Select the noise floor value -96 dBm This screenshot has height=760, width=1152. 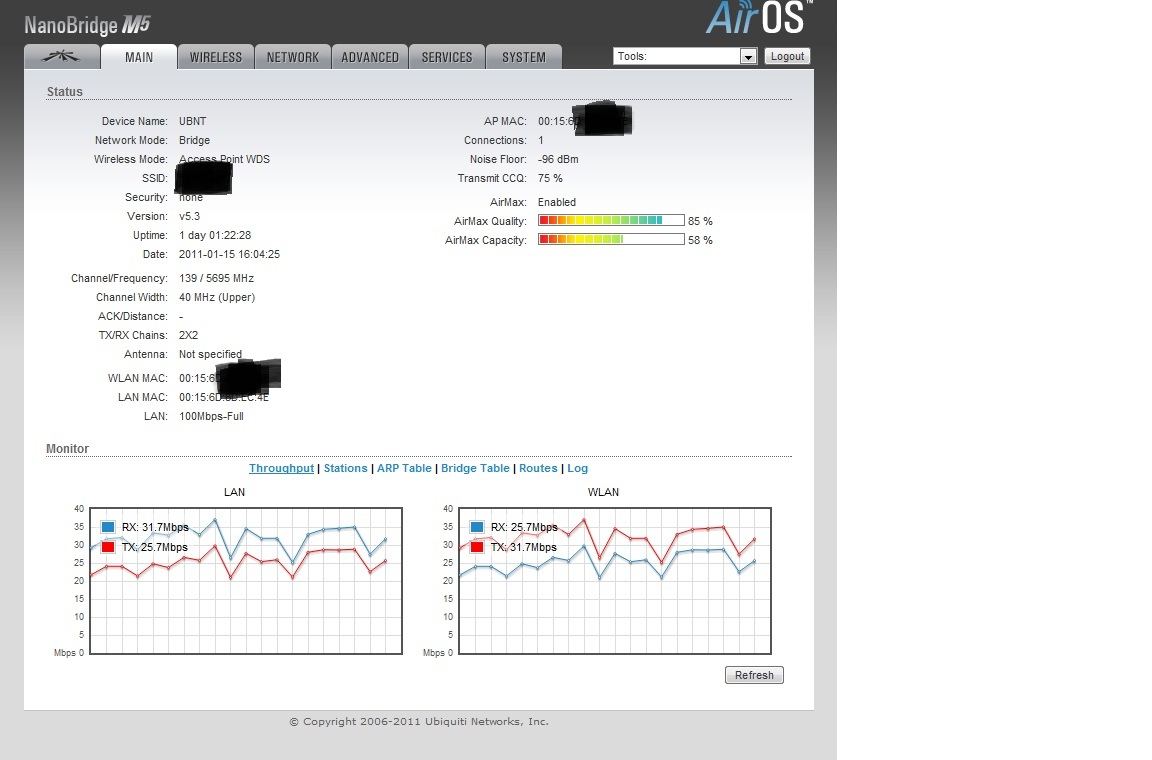[x=558, y=159]
